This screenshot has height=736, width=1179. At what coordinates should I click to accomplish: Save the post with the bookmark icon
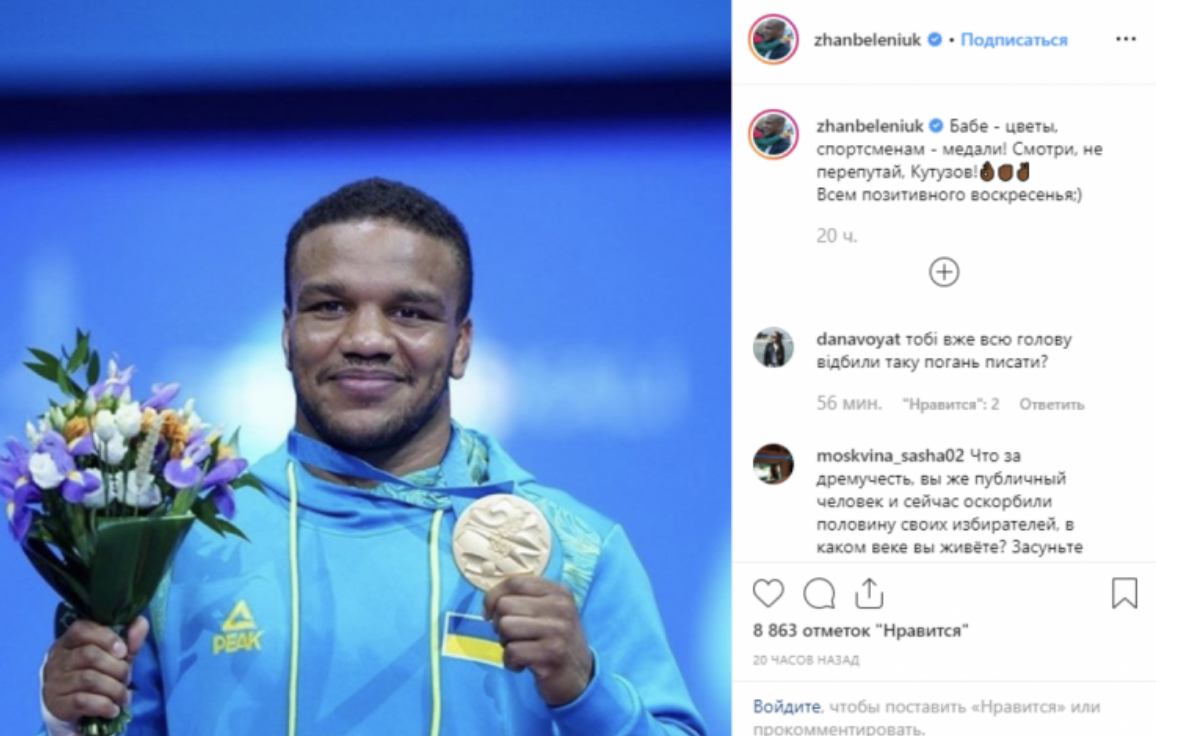[1124, 592]
